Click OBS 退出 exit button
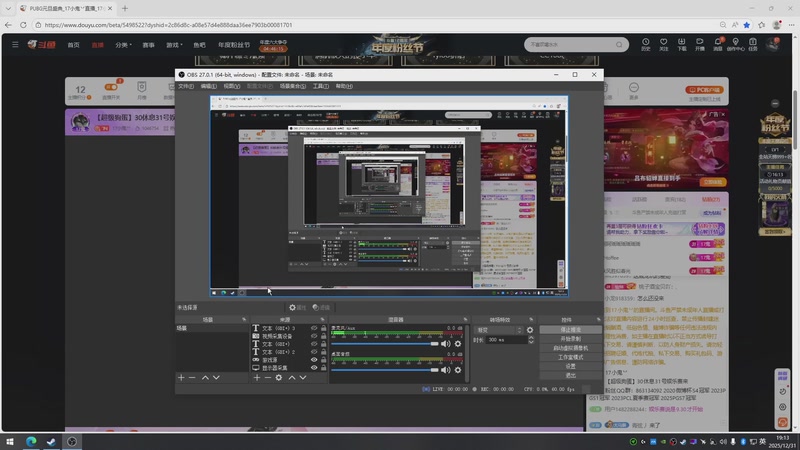800x450 pixels. click(x=570, y=376)
